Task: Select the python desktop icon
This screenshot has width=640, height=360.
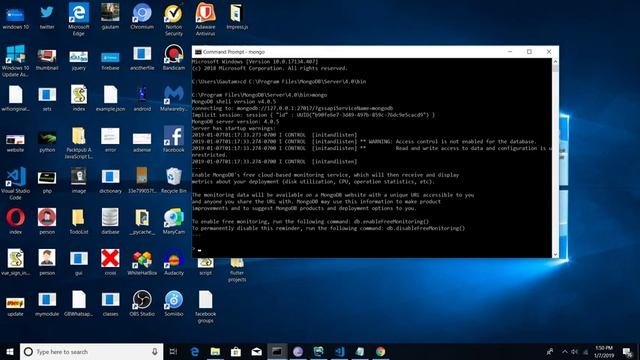Action: tap(47, 142)
